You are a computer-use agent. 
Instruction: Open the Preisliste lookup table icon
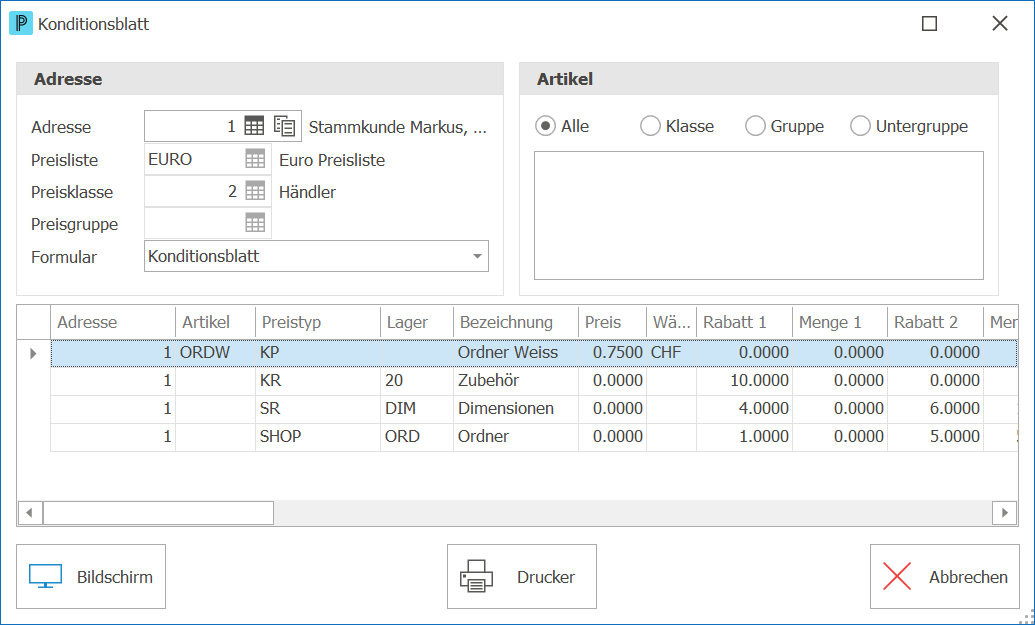click(x=255, y=159)
